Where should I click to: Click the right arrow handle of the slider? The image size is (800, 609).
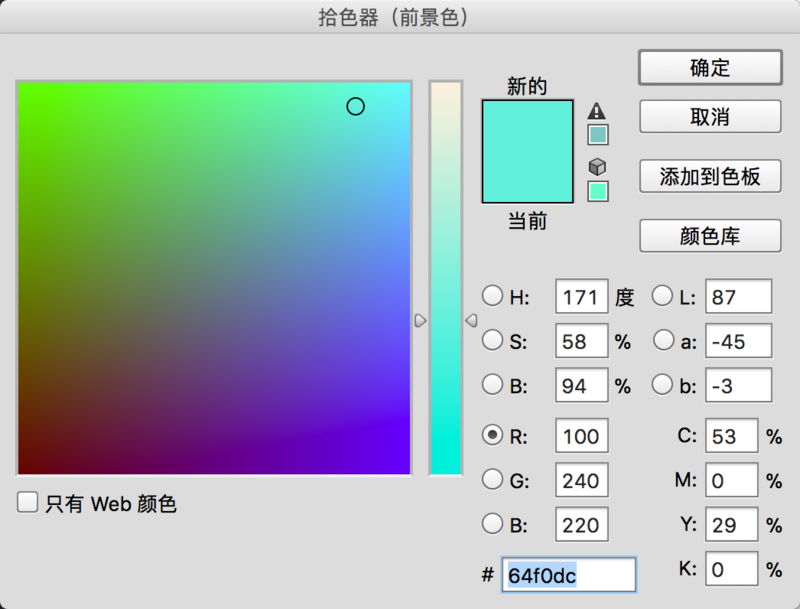point(471,320)
